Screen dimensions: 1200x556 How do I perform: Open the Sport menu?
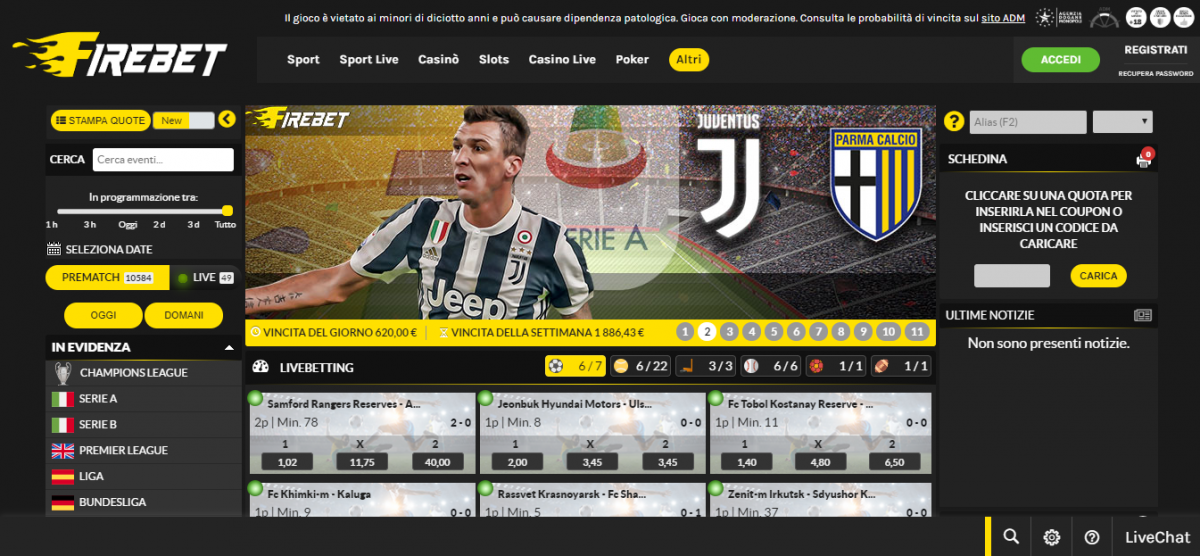[x=303, y=59]
